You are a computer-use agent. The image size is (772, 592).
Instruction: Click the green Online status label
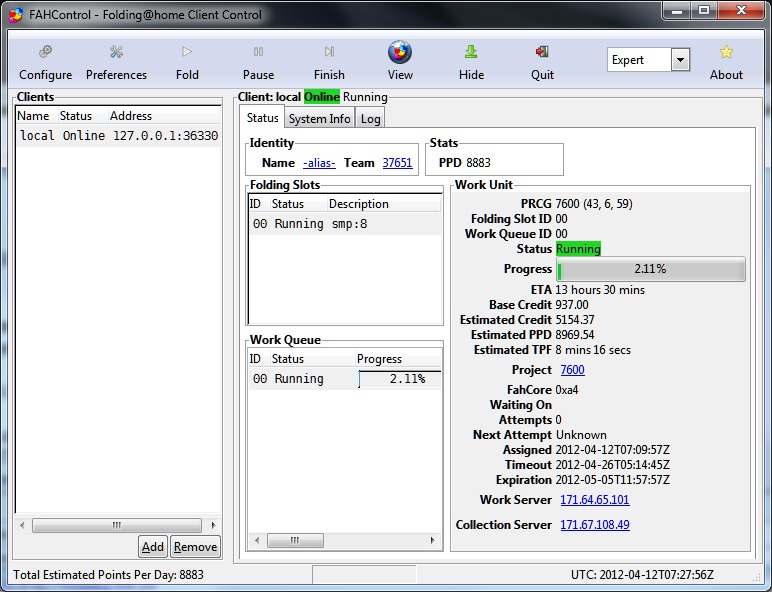[x=322, y=97]
